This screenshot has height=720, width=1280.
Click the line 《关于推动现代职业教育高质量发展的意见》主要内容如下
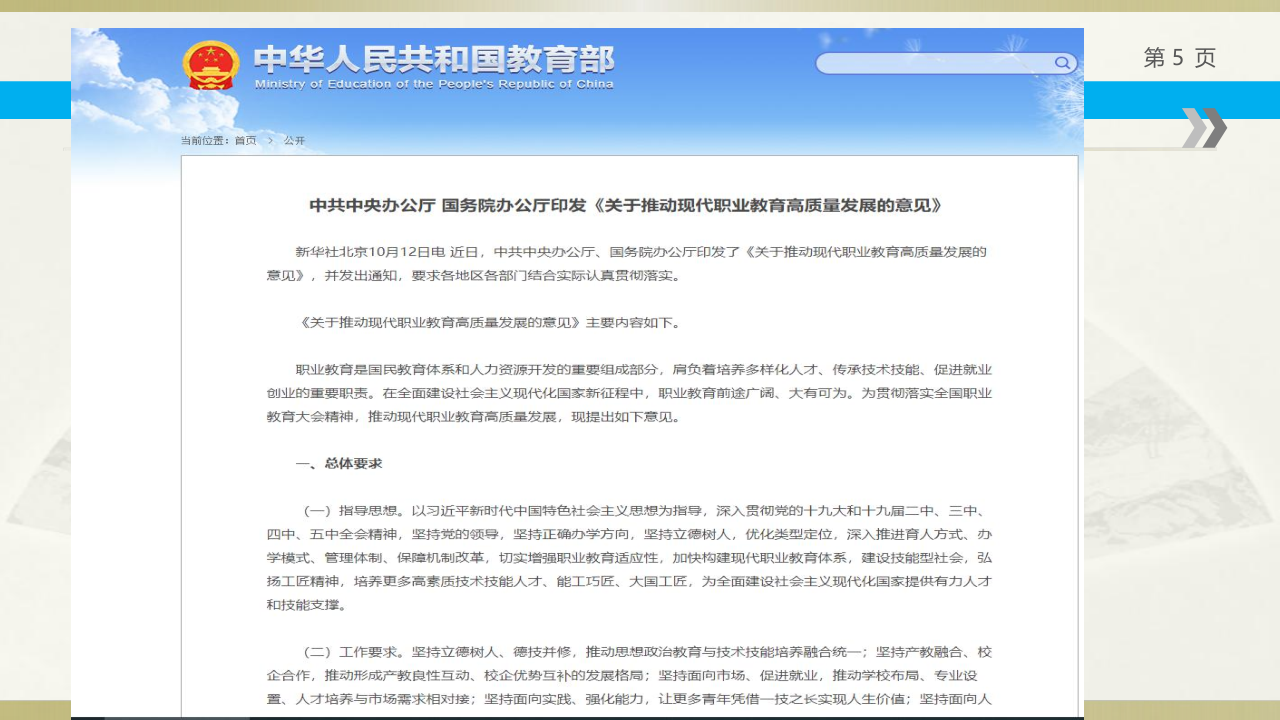(490, 323)
